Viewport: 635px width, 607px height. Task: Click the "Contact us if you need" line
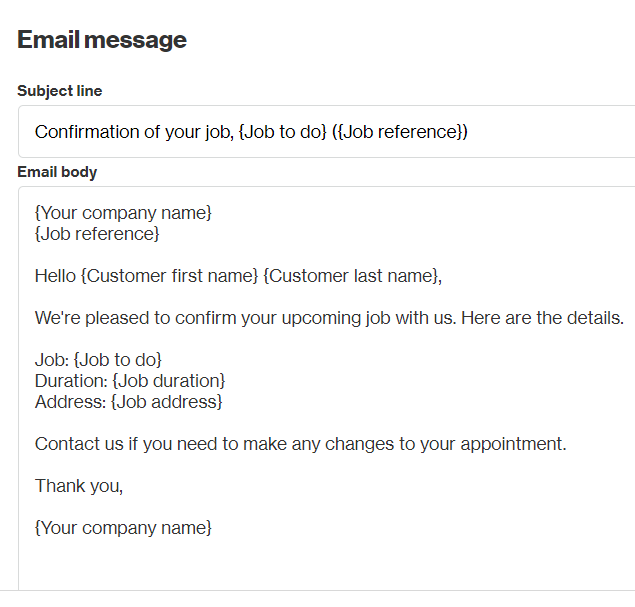tap(300, 444)
